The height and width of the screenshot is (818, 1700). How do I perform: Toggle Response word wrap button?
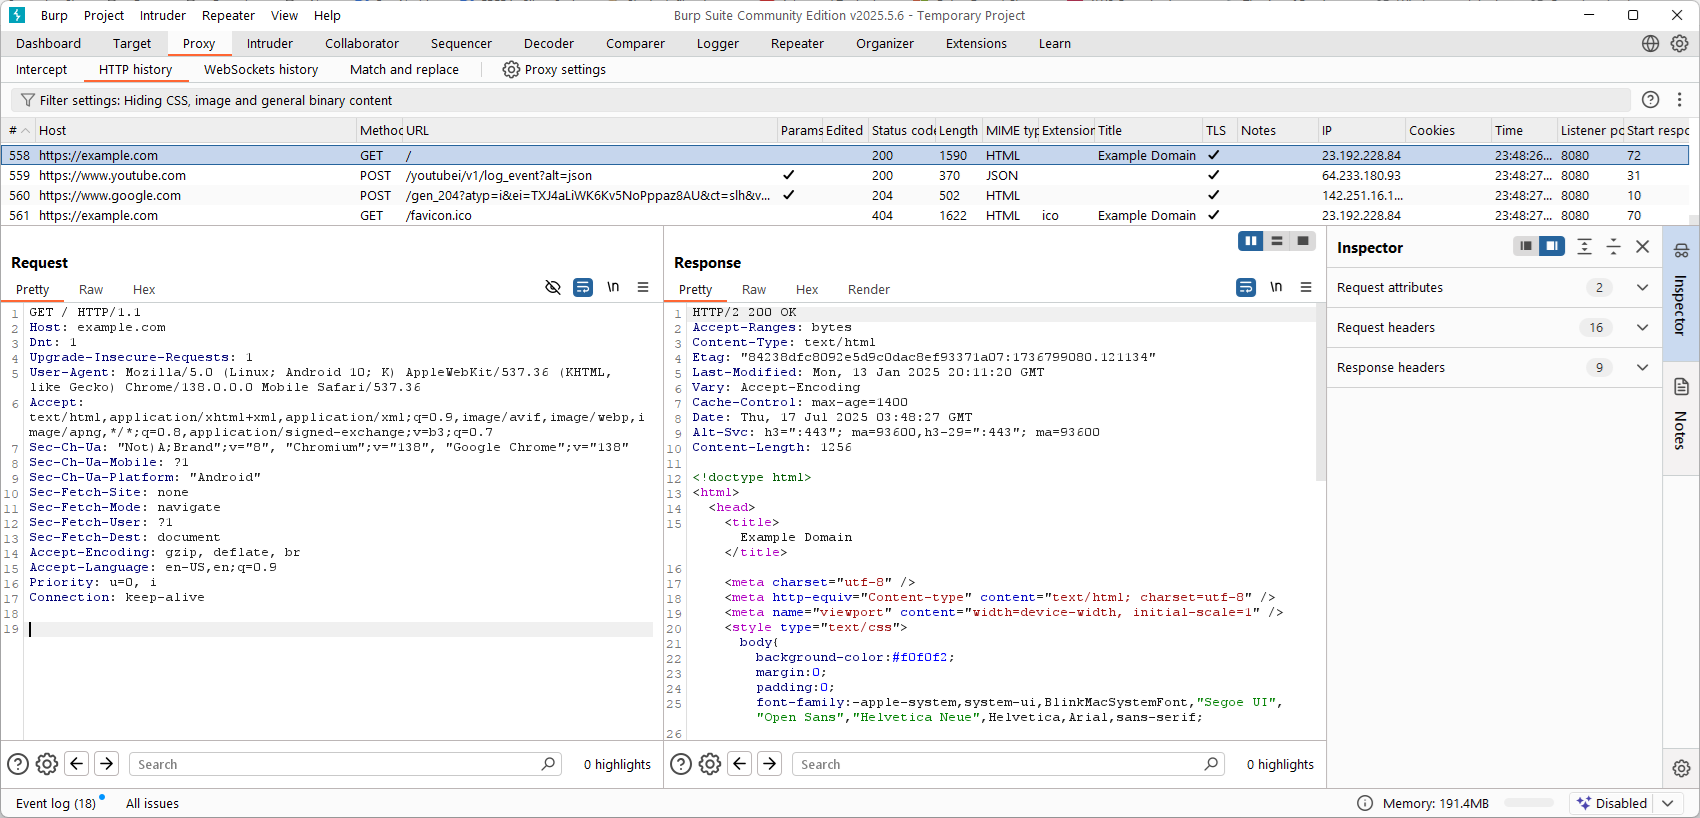(x=1246, y=287)
